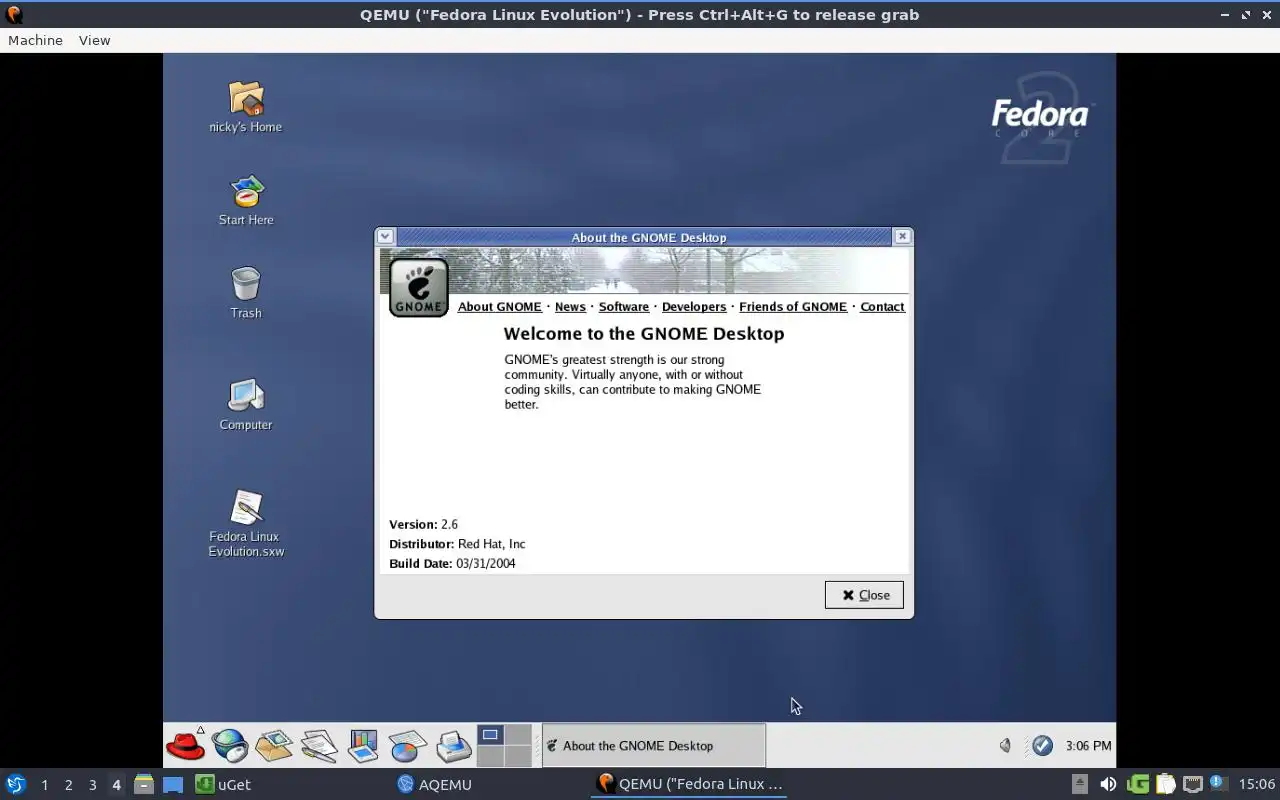
Task: Select the Trash desktop icon
Action: click(246, 293)
